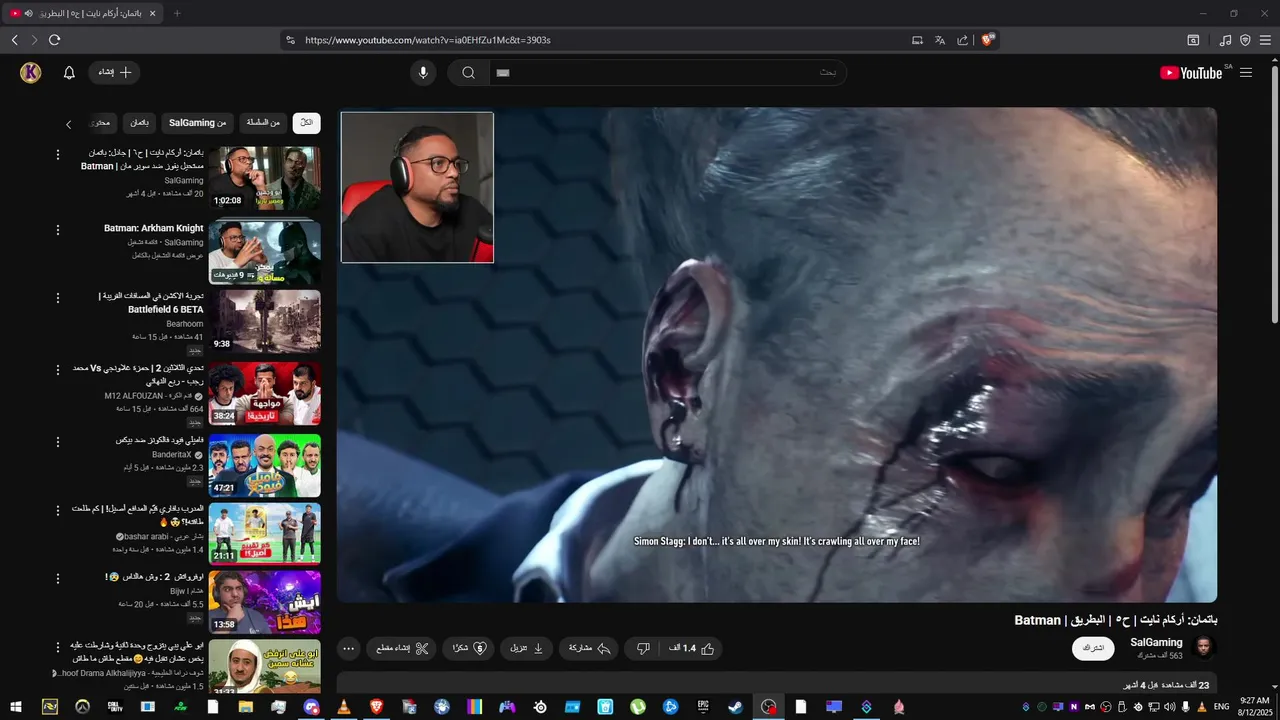Viewport: 1280px width, 720px height.
Task: Click the Clip scissors button
Action: [x=401, y=649]
